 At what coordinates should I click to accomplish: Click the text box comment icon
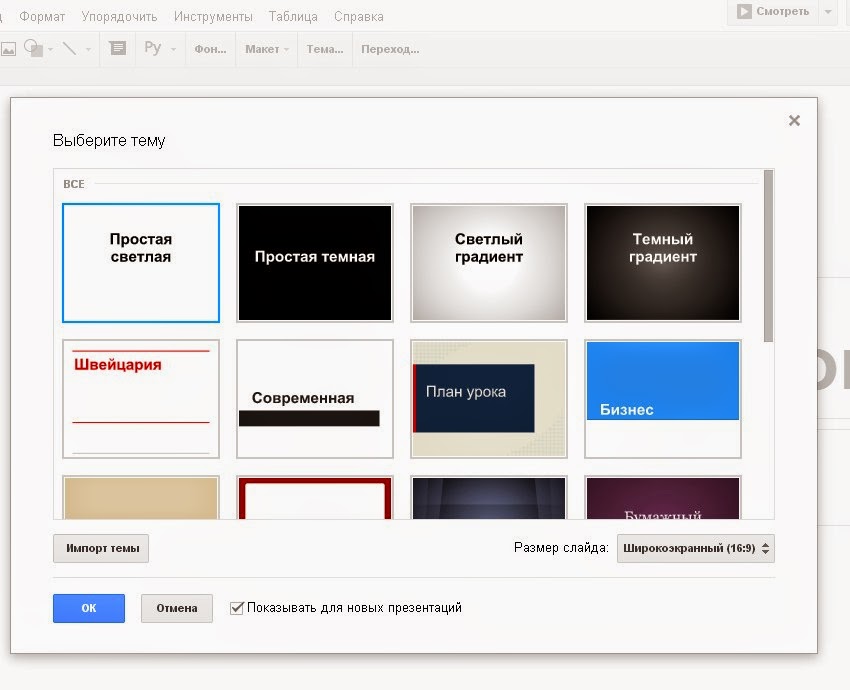[118, 48]
